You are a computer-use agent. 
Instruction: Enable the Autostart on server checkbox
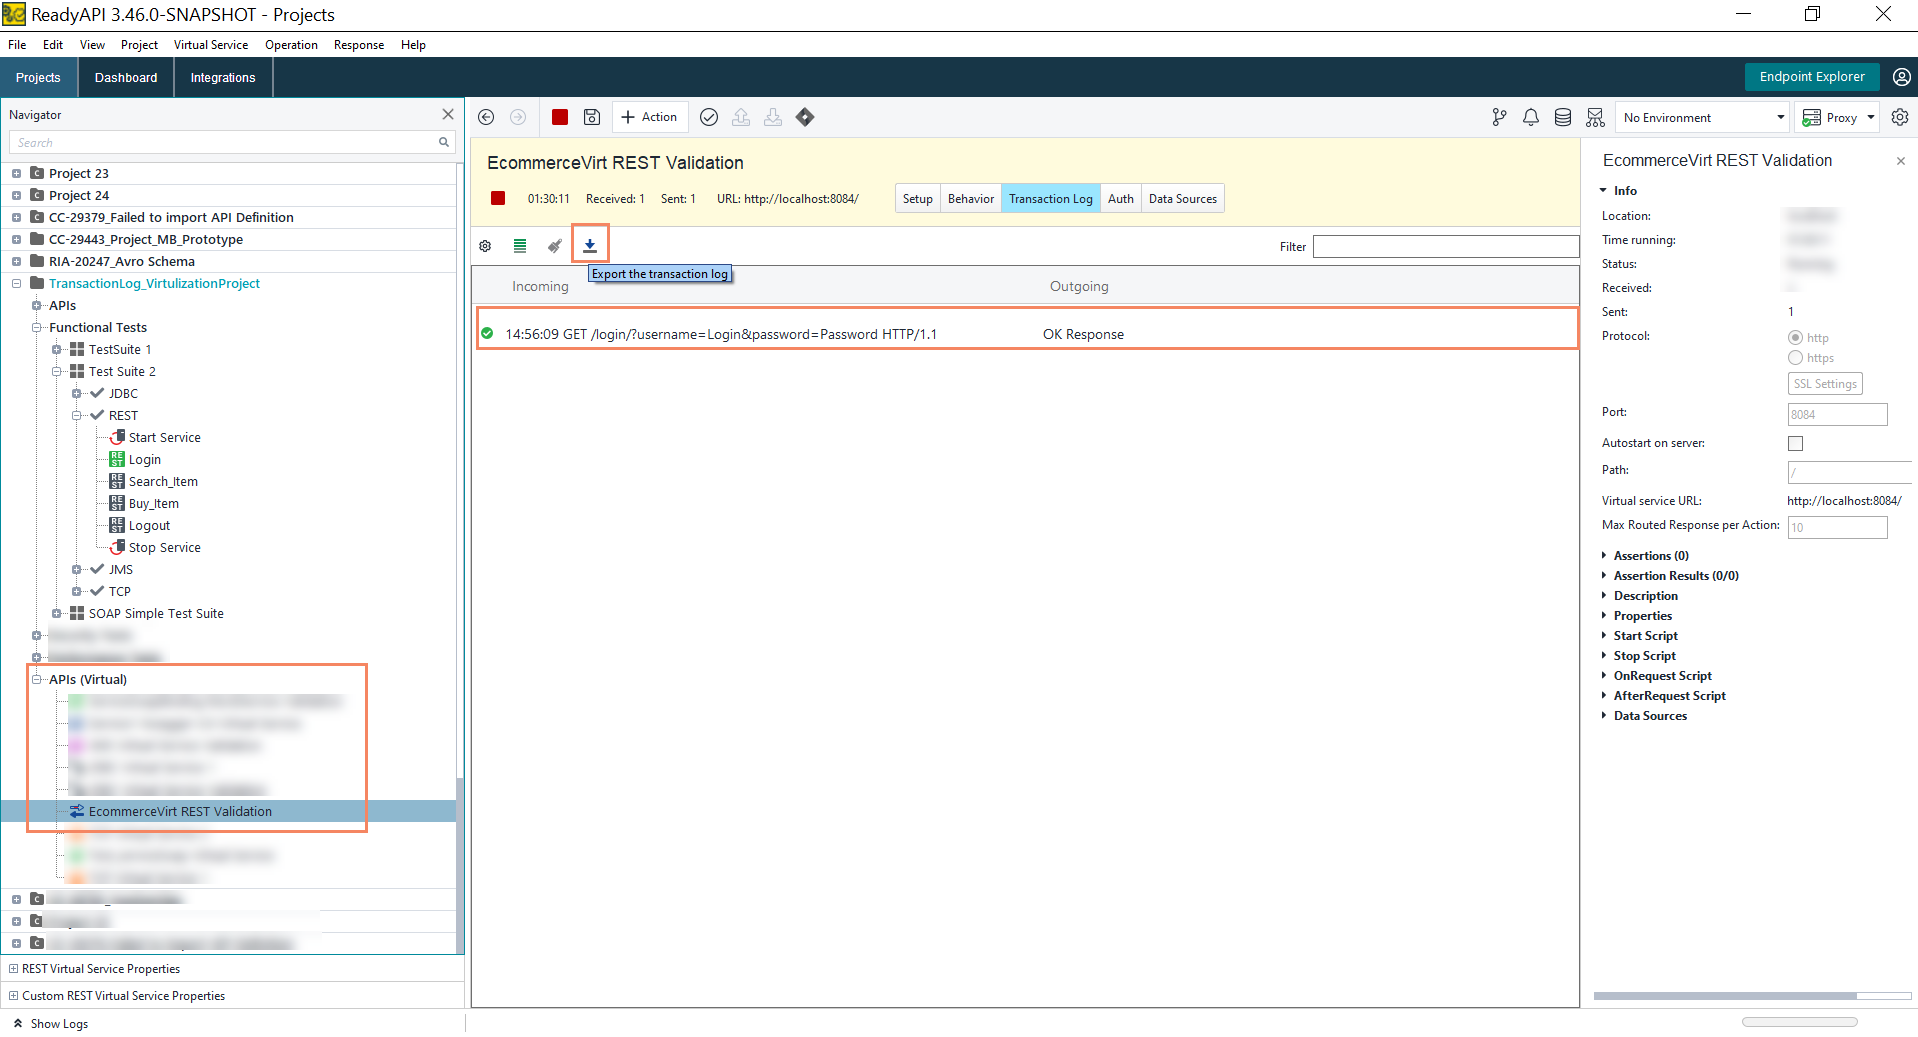[x=1795, y=443]
